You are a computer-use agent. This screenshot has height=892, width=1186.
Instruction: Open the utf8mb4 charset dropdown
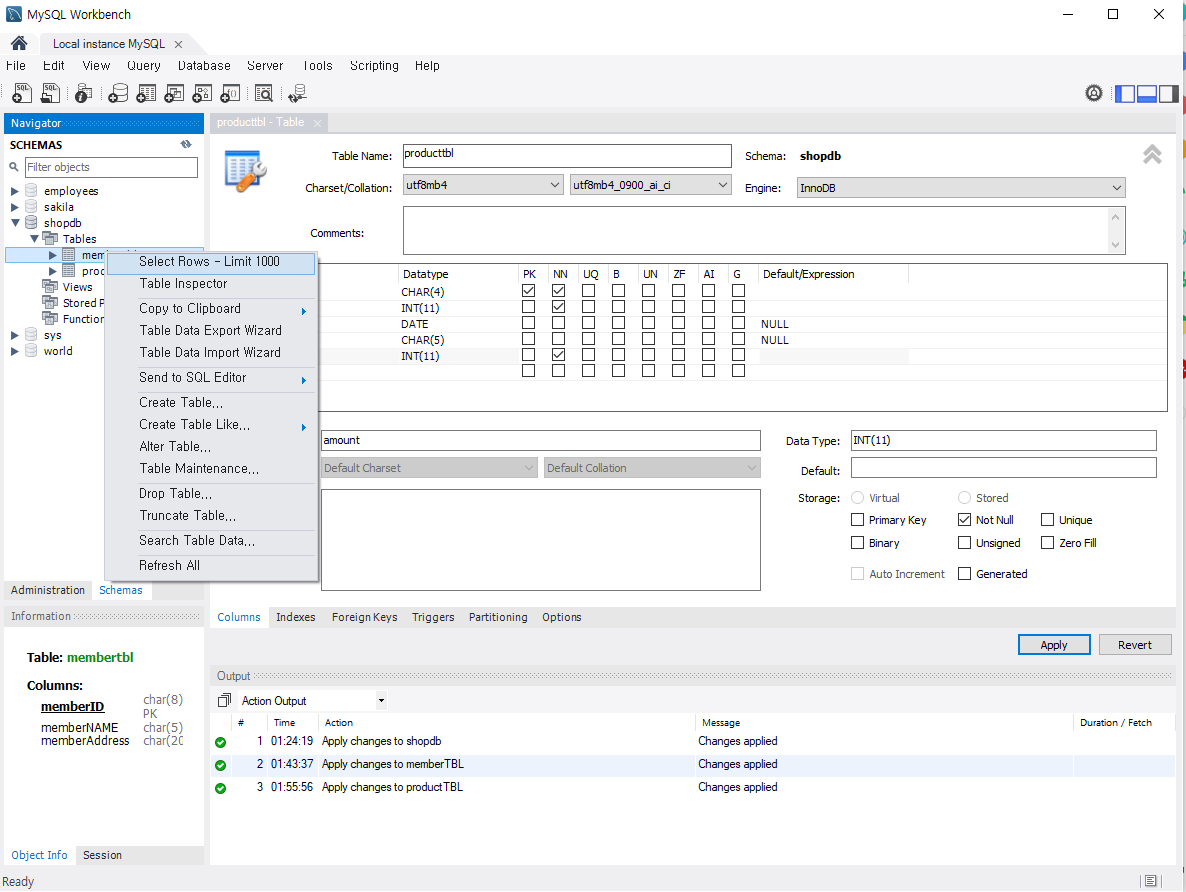click(483, 185)
